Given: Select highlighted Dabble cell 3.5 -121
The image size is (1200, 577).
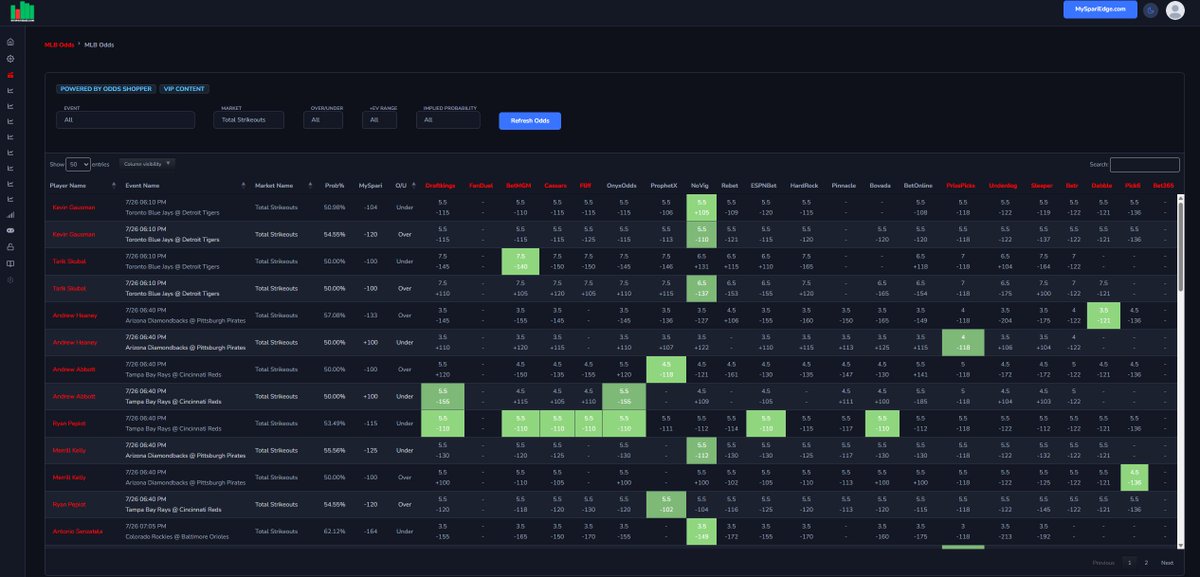Looking at the screenshot, I should tap(1103, 315).
